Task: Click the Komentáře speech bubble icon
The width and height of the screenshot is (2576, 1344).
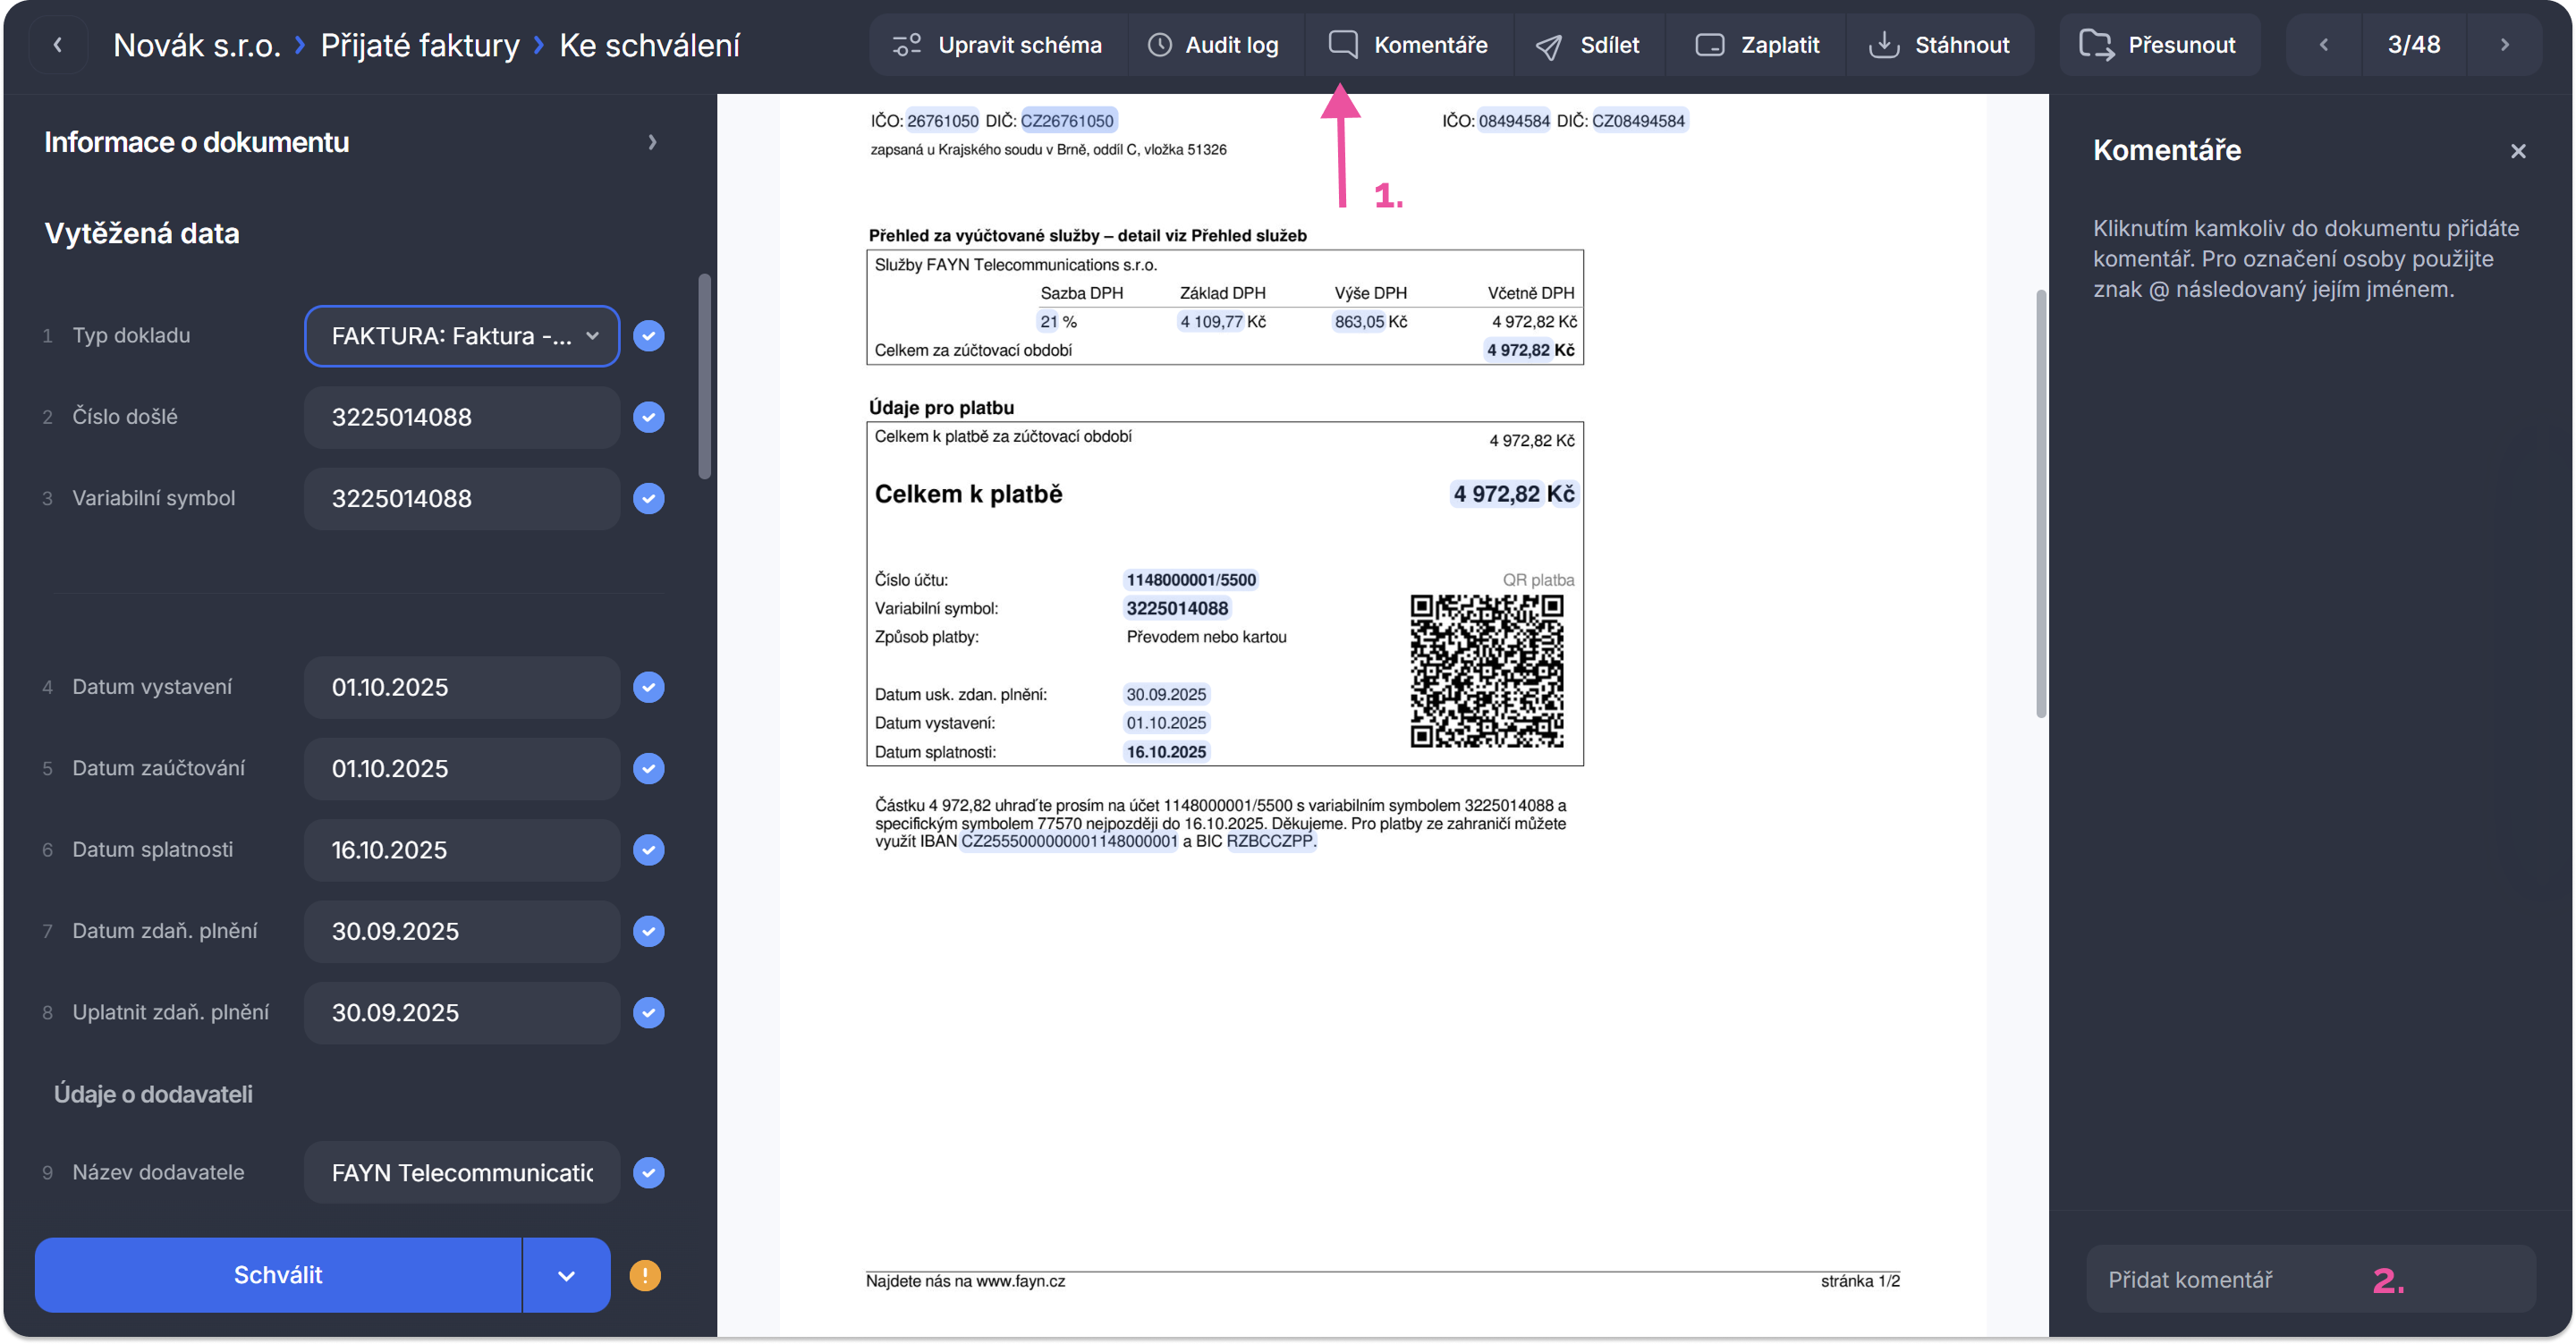Action: pos(1342,45)
